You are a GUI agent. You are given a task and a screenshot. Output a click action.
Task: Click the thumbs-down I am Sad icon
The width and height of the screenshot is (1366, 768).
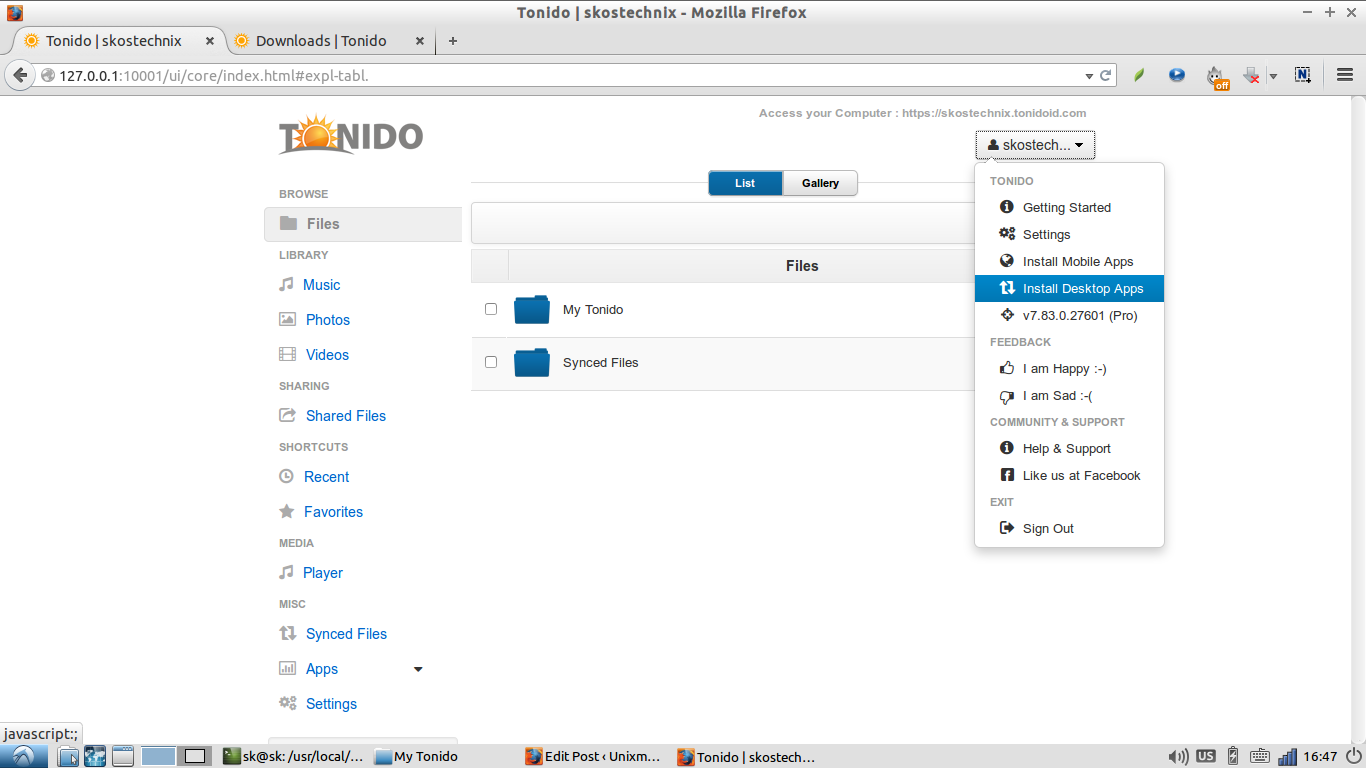coord(1007,396)
